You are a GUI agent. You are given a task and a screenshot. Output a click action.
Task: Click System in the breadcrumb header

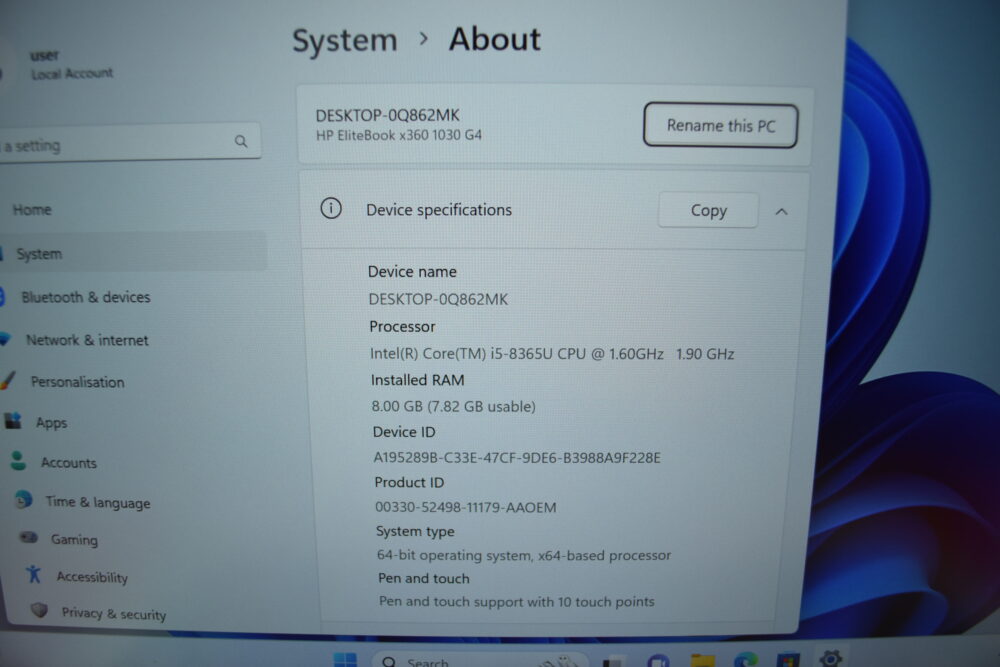[344, 40]
